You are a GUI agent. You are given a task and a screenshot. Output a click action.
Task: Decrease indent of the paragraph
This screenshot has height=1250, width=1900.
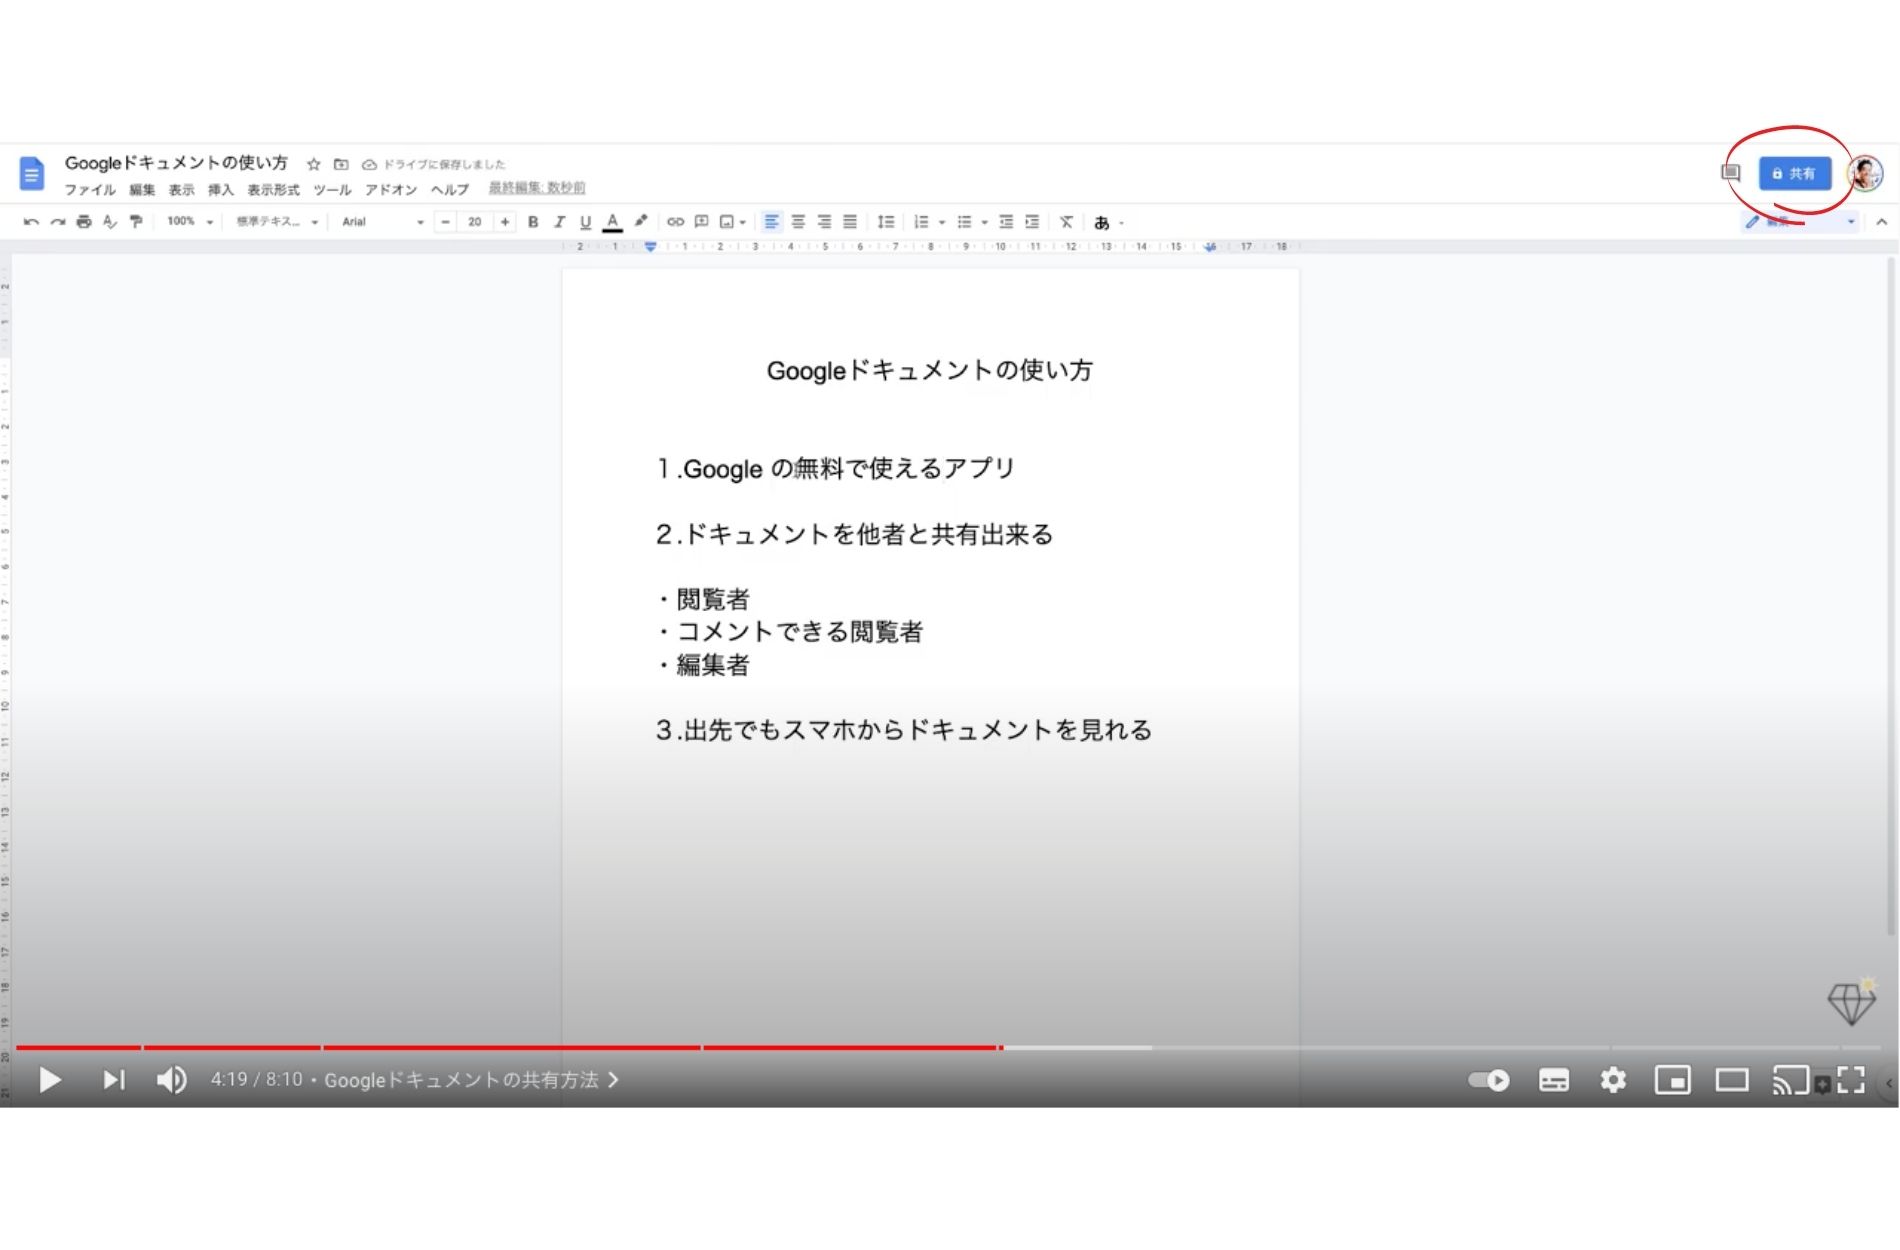coord(1006,222)
